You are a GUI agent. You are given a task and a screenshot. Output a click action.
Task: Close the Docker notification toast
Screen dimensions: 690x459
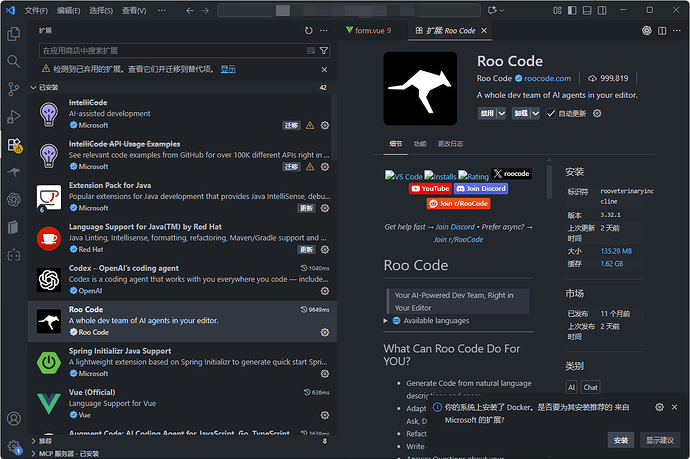pos(674,408)
